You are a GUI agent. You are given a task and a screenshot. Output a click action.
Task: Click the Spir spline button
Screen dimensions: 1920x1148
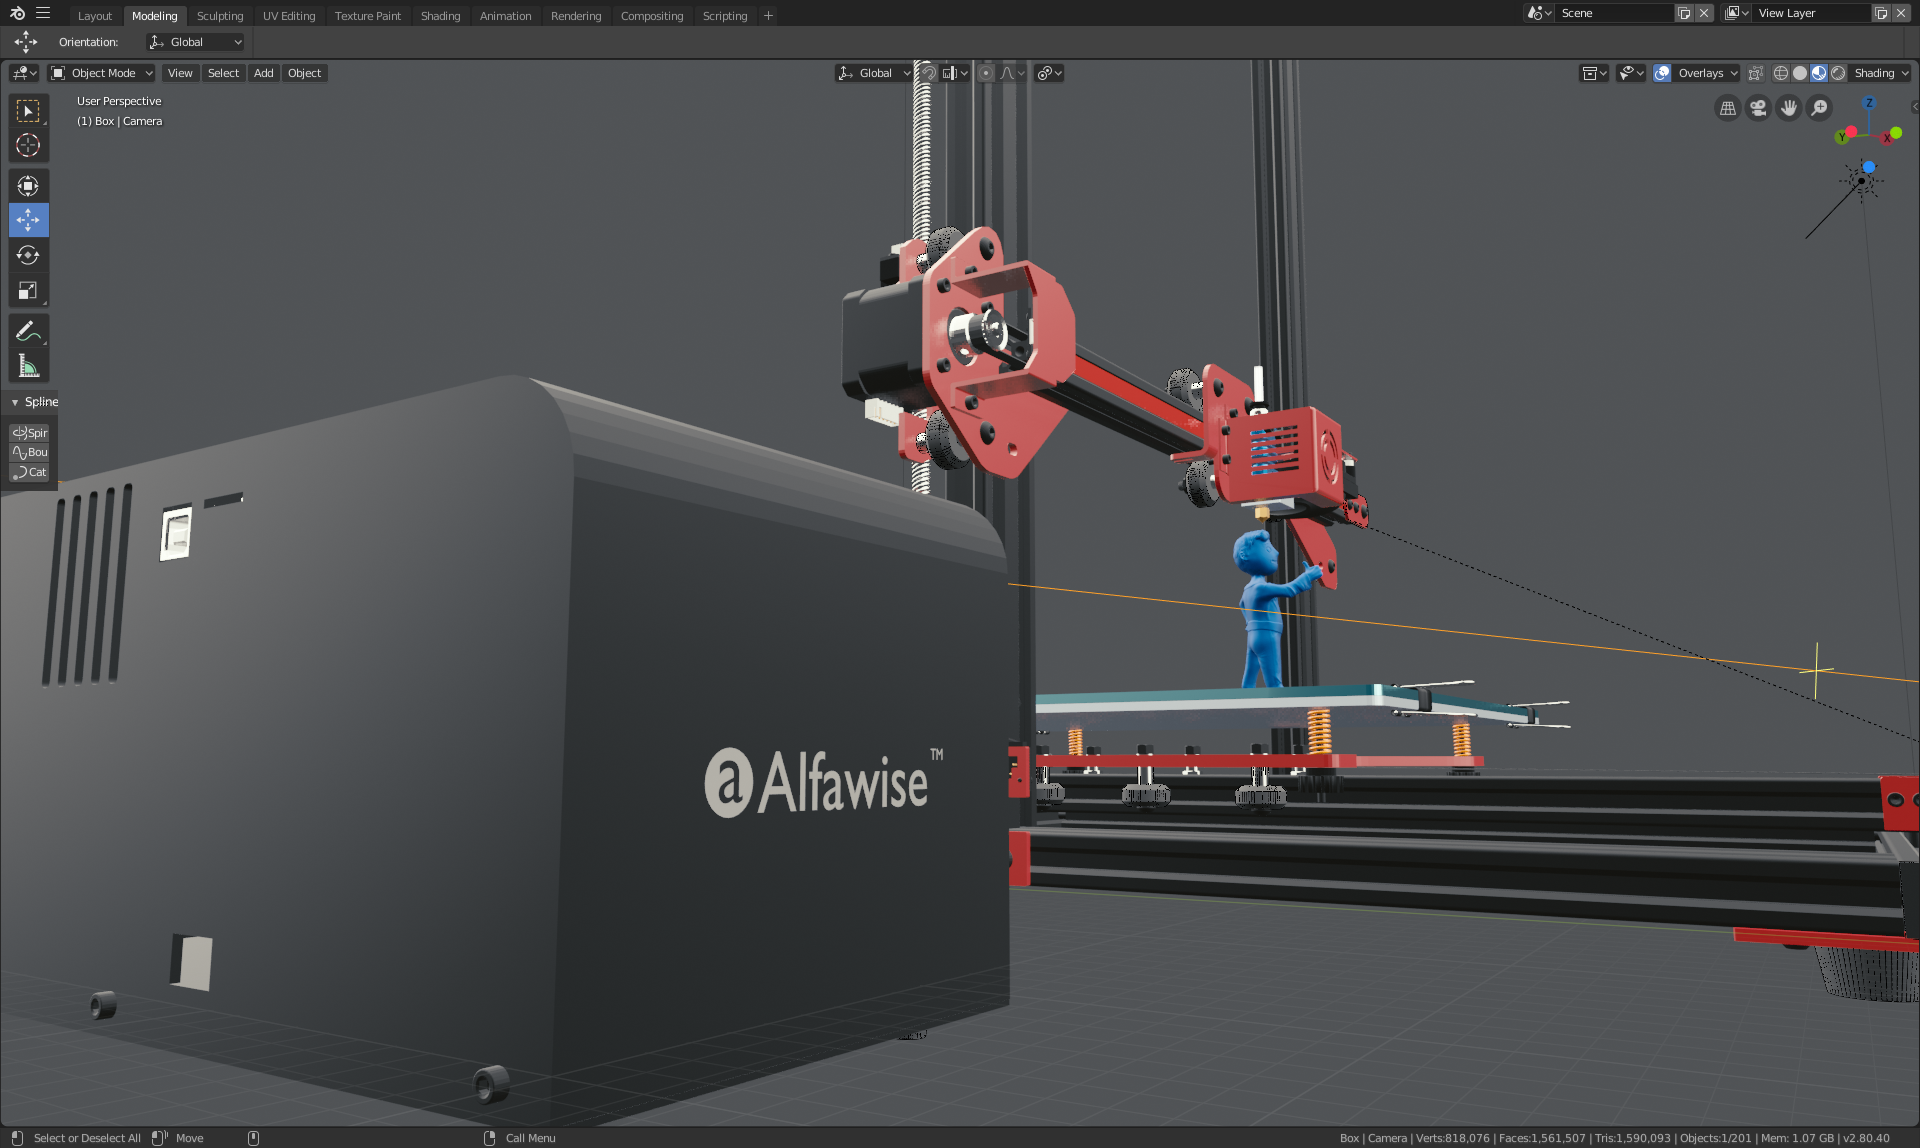[29, 433]
